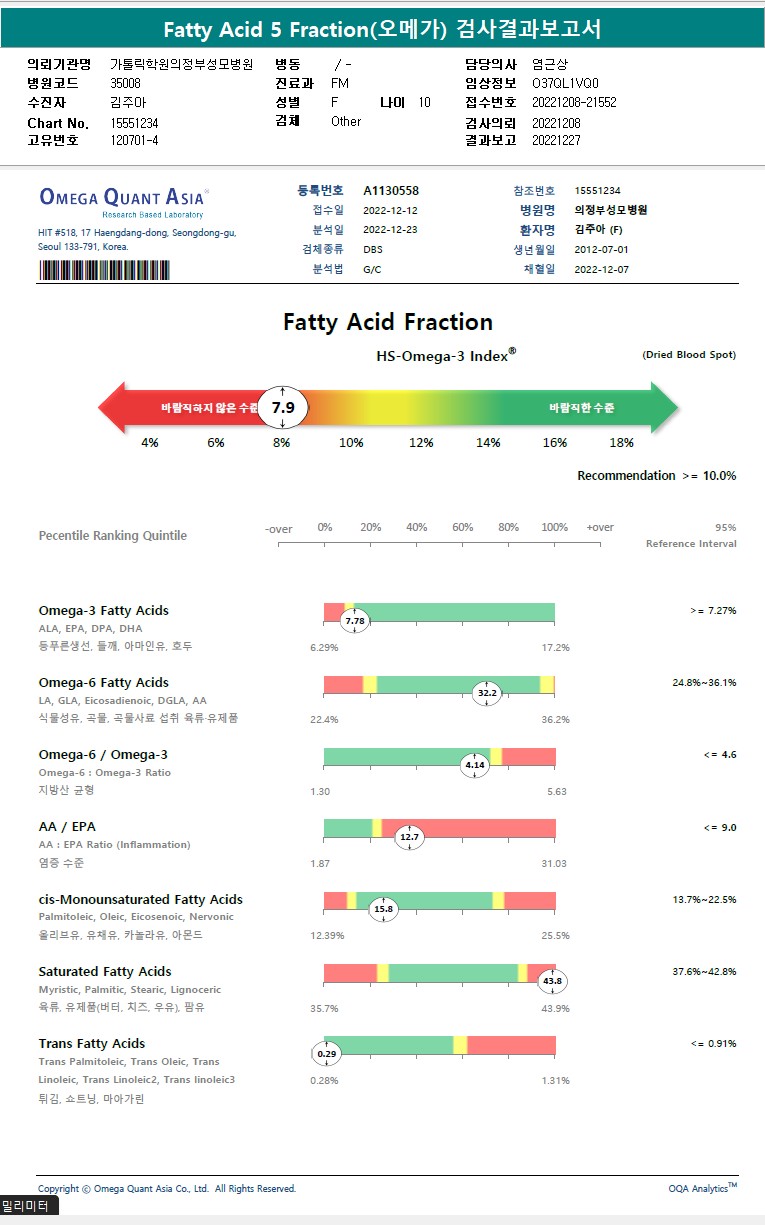Viewport: 765px width, 1225px height.
Task: Click the red arrow labeled 바람직하지 않은 수준
Action: click(180, 408)
